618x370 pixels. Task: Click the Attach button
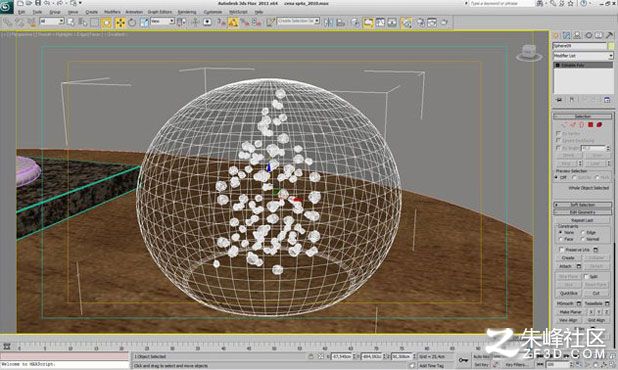[x=566, y=266]
